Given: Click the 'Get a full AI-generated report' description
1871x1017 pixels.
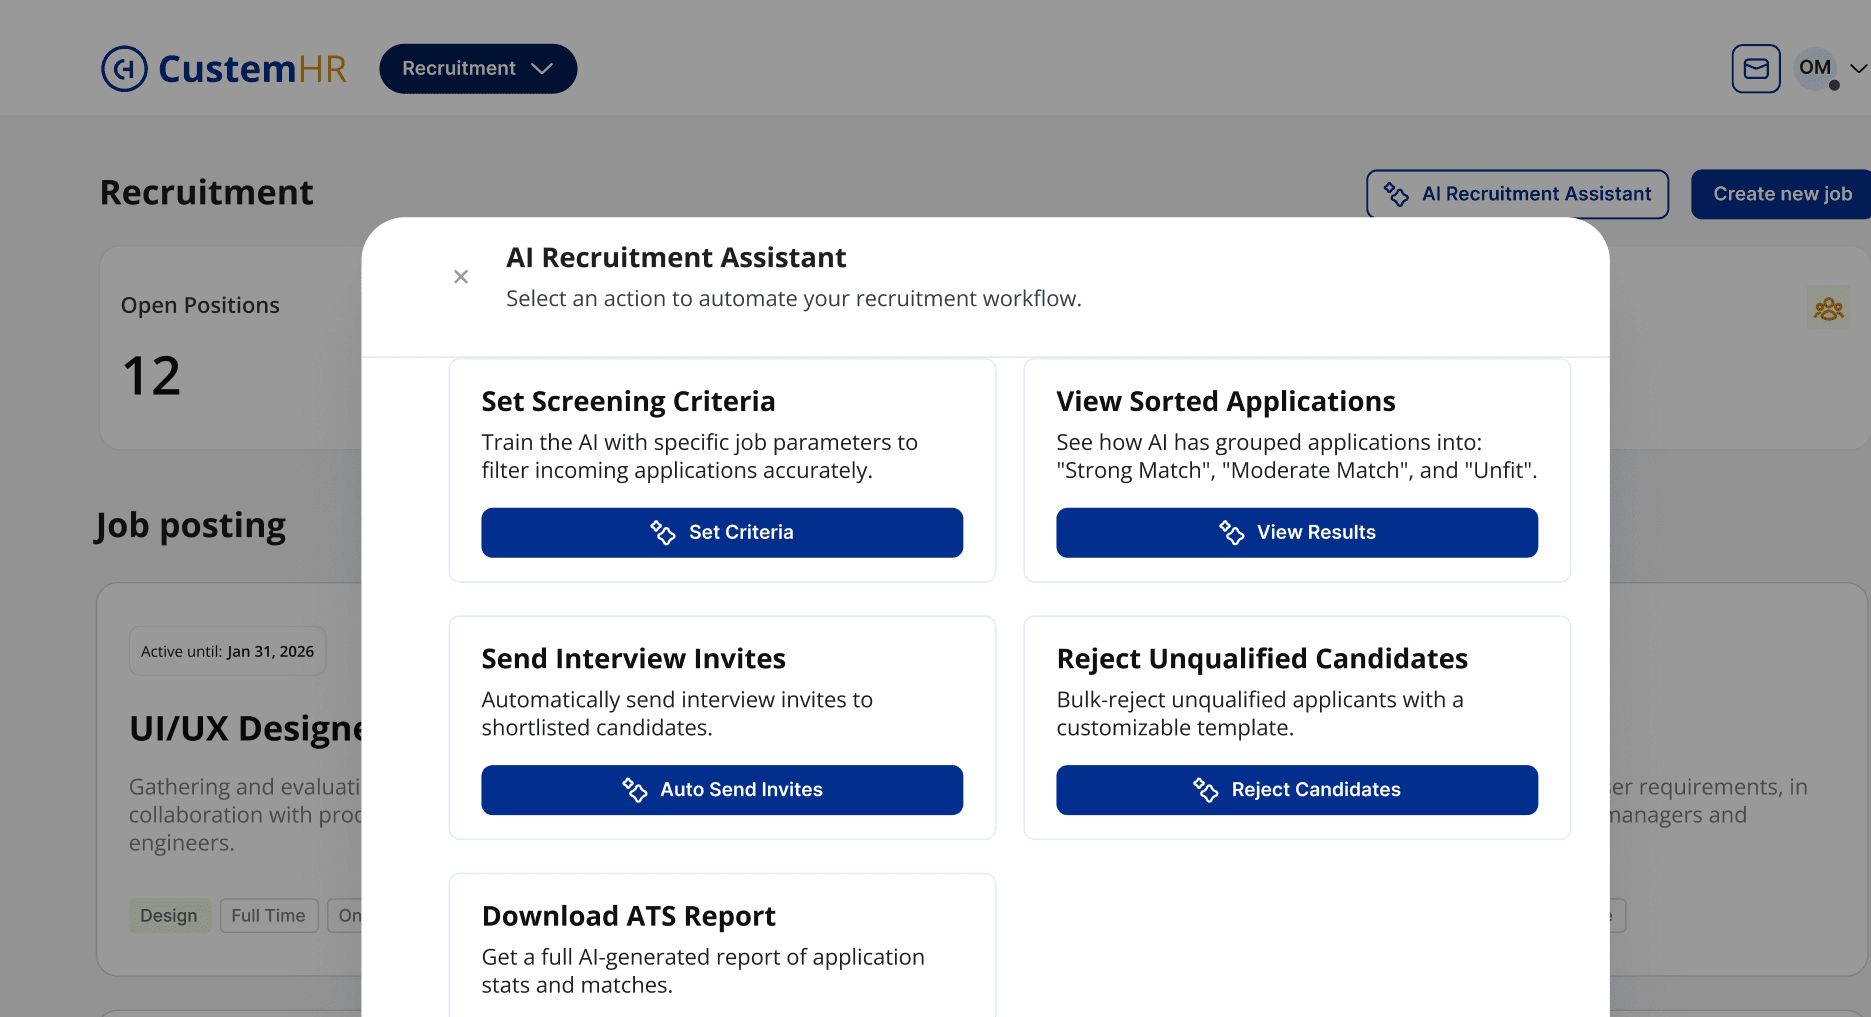Looking at the screenshot, I should 703,971.
